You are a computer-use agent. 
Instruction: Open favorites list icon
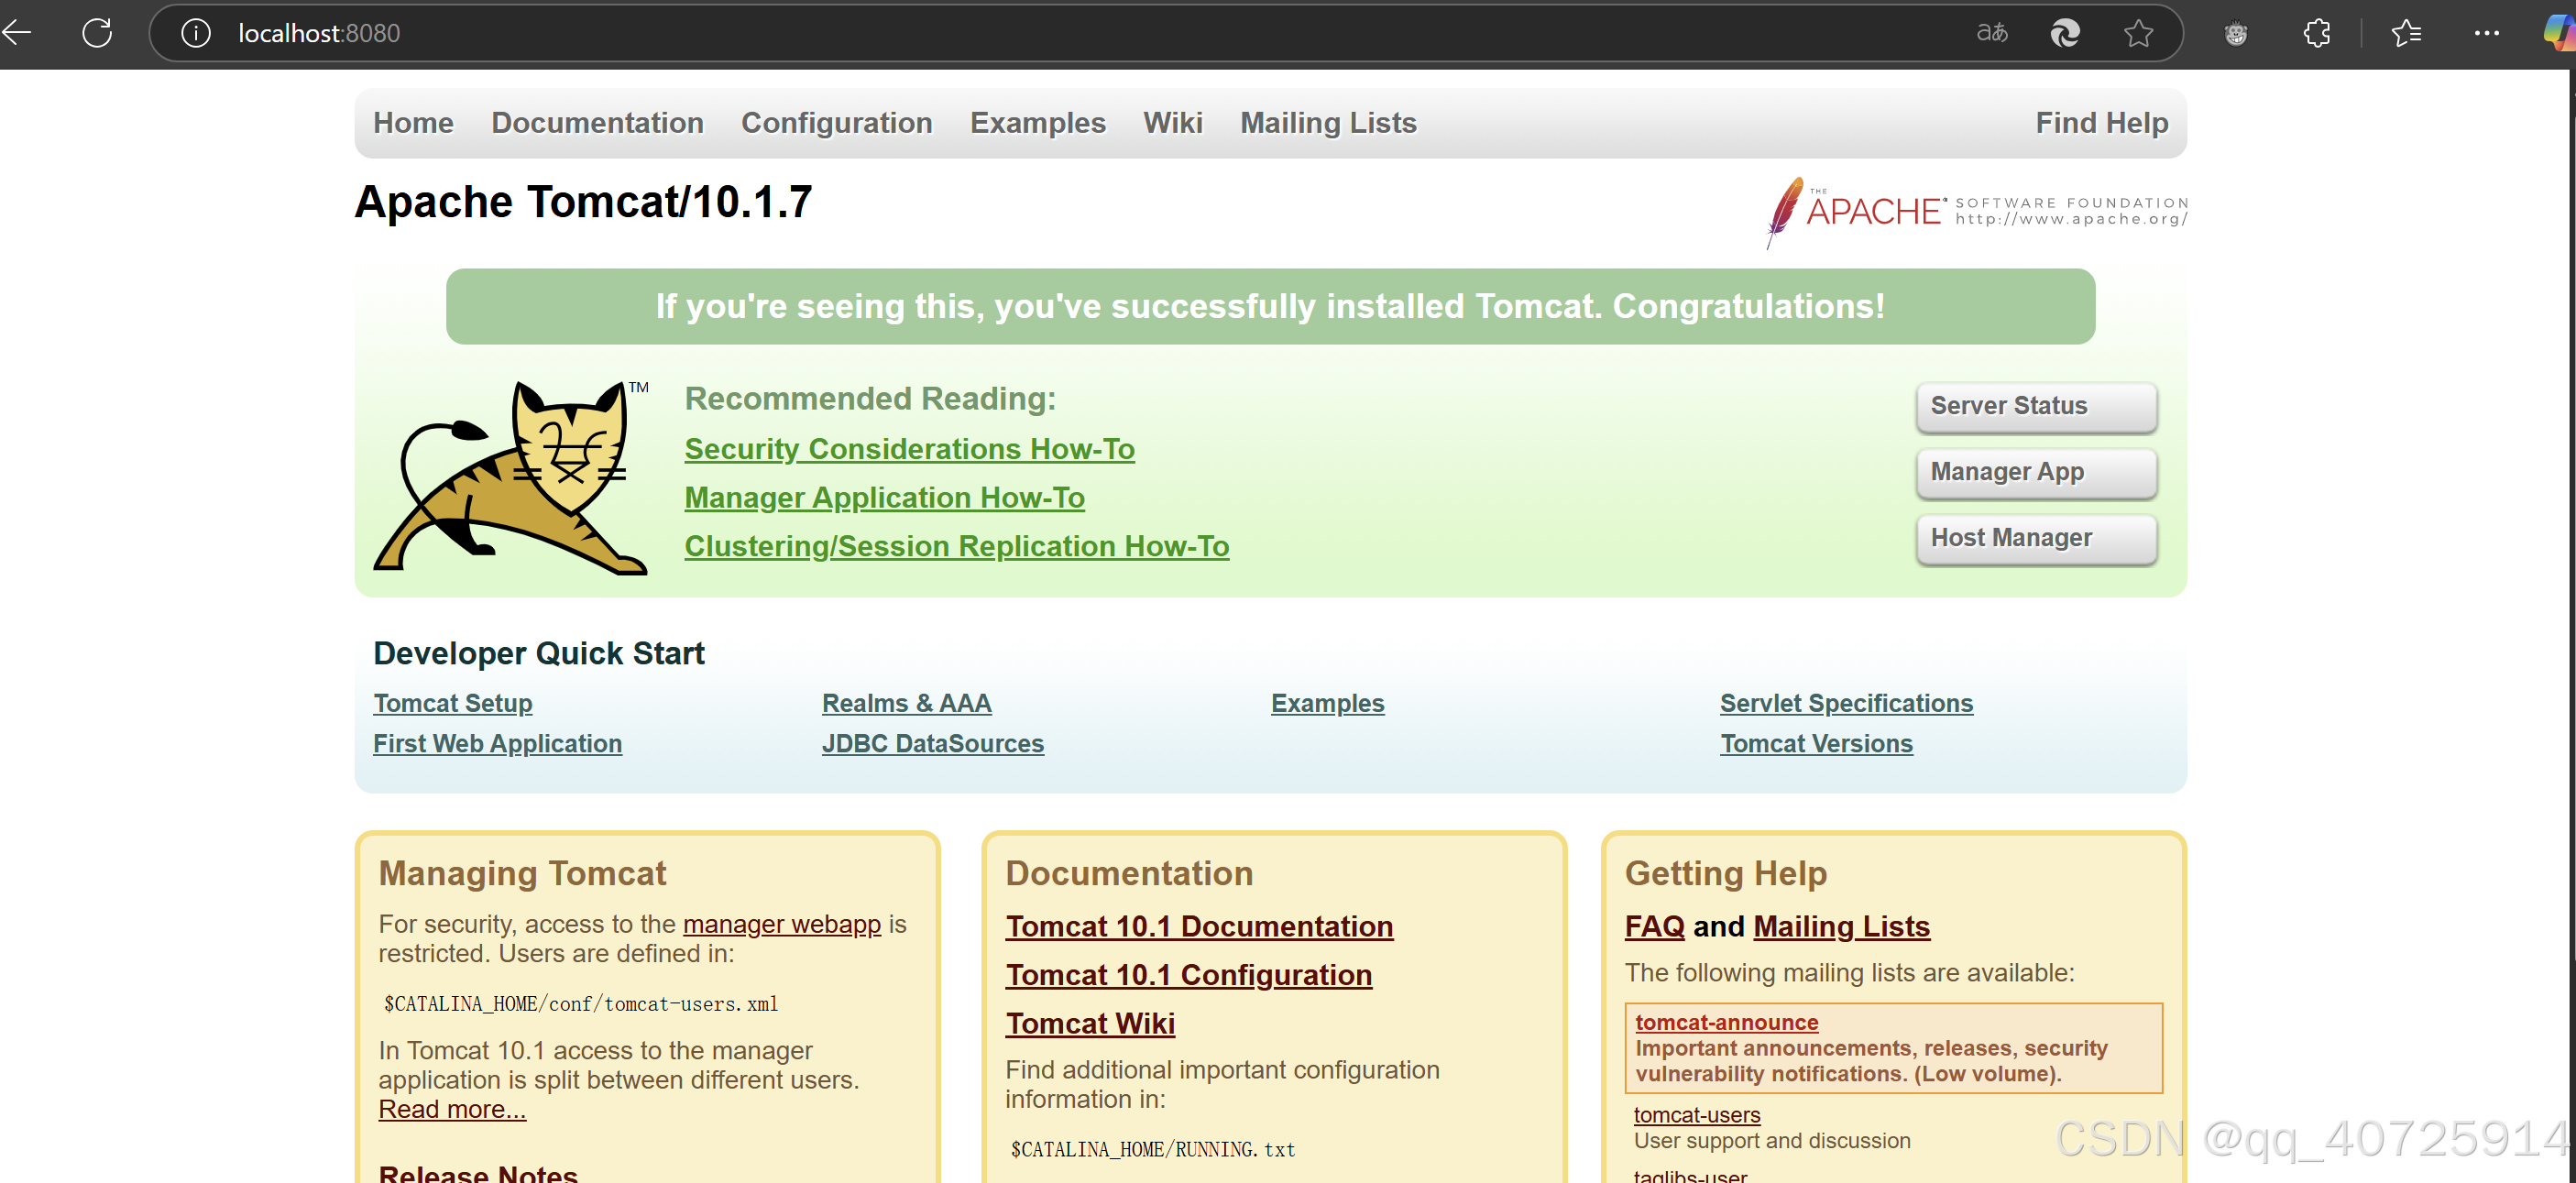2406,33
